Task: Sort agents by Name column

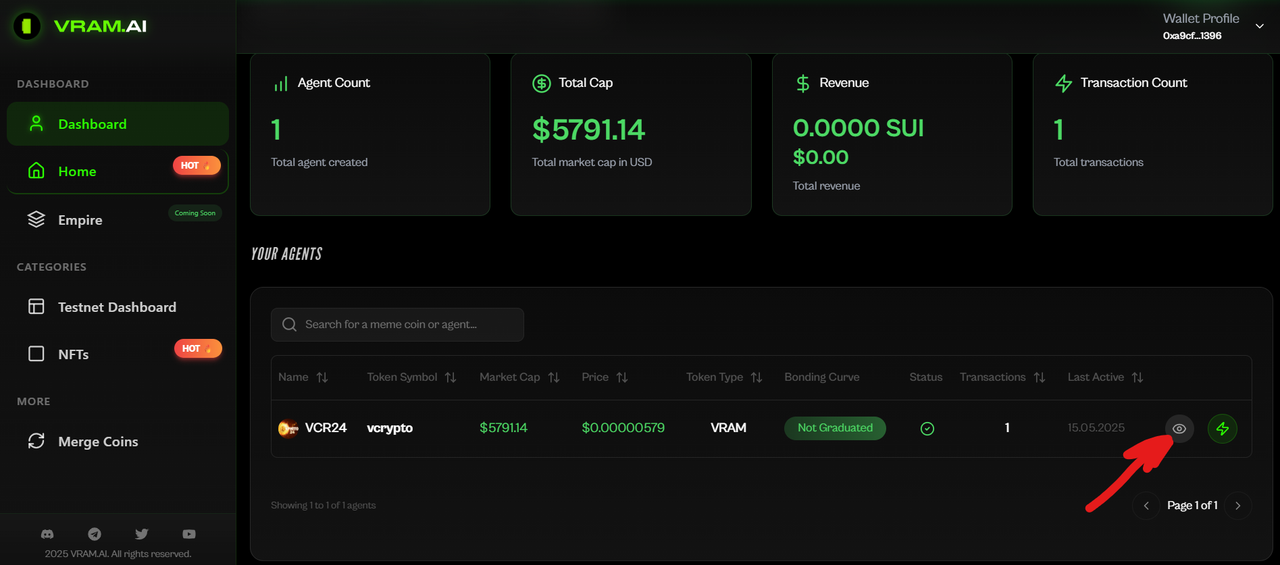Action: tap(303, 377)
